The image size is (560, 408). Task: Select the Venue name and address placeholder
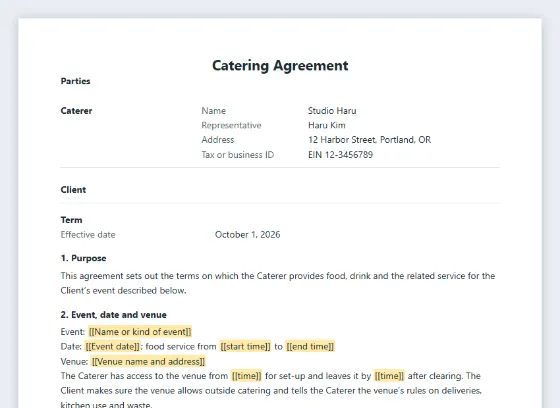148,362
